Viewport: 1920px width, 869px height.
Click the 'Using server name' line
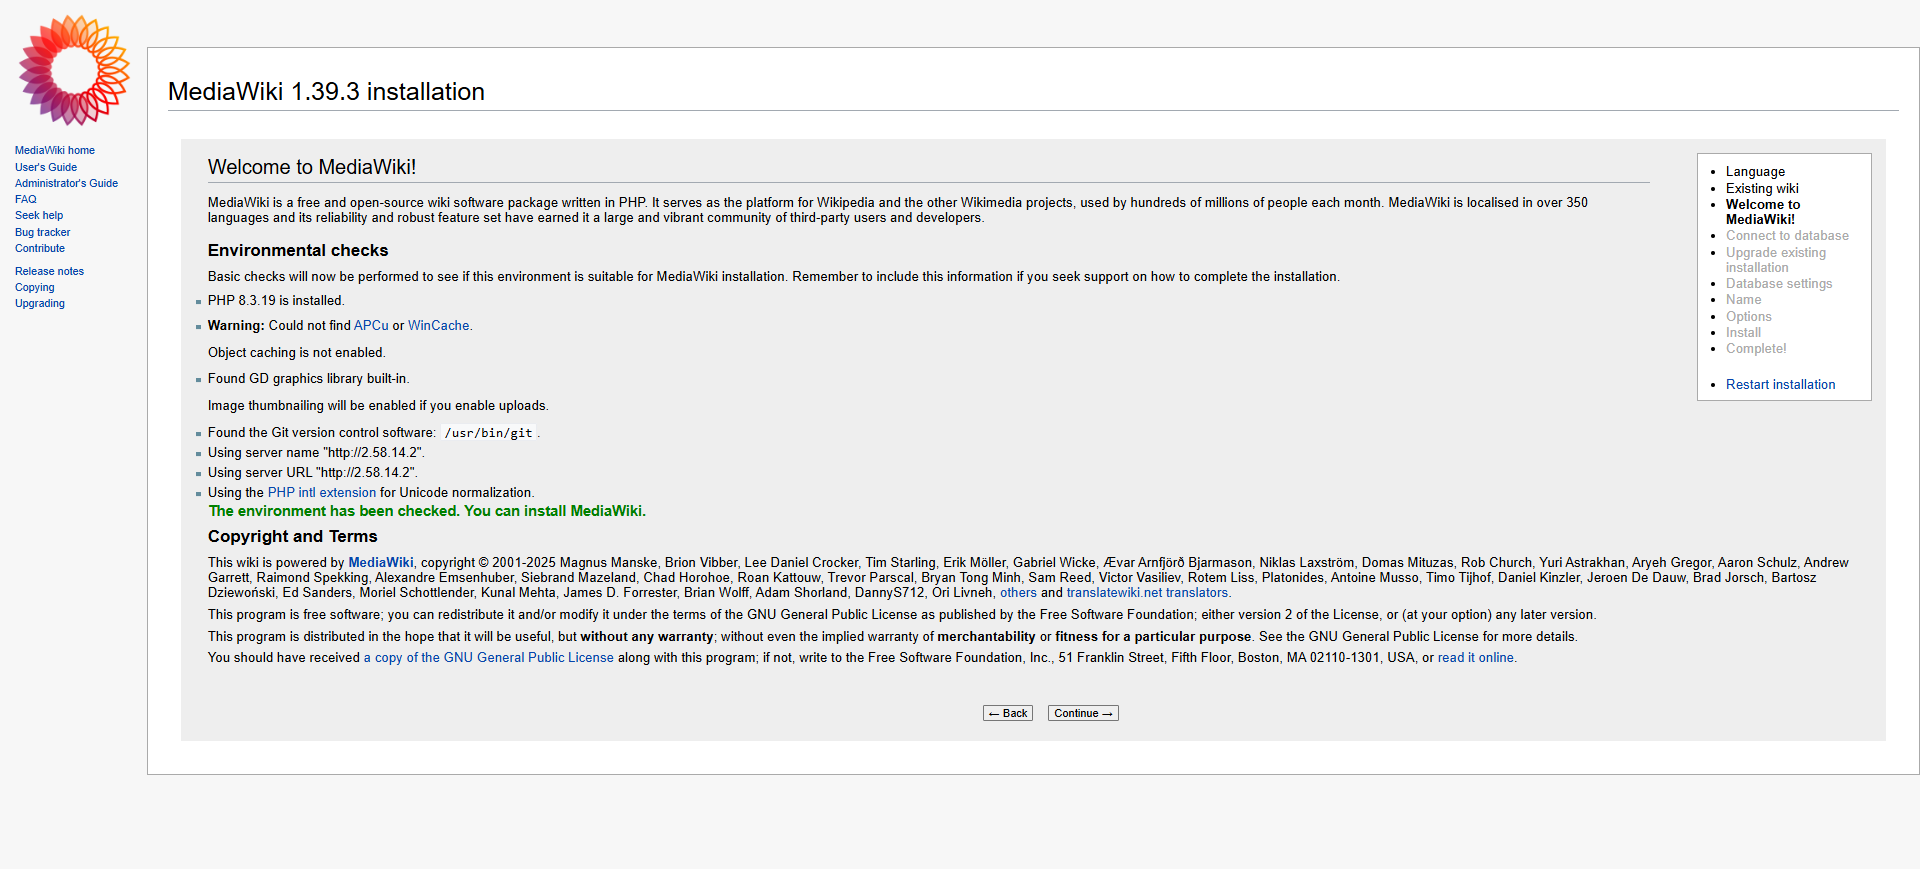(316, 453)
